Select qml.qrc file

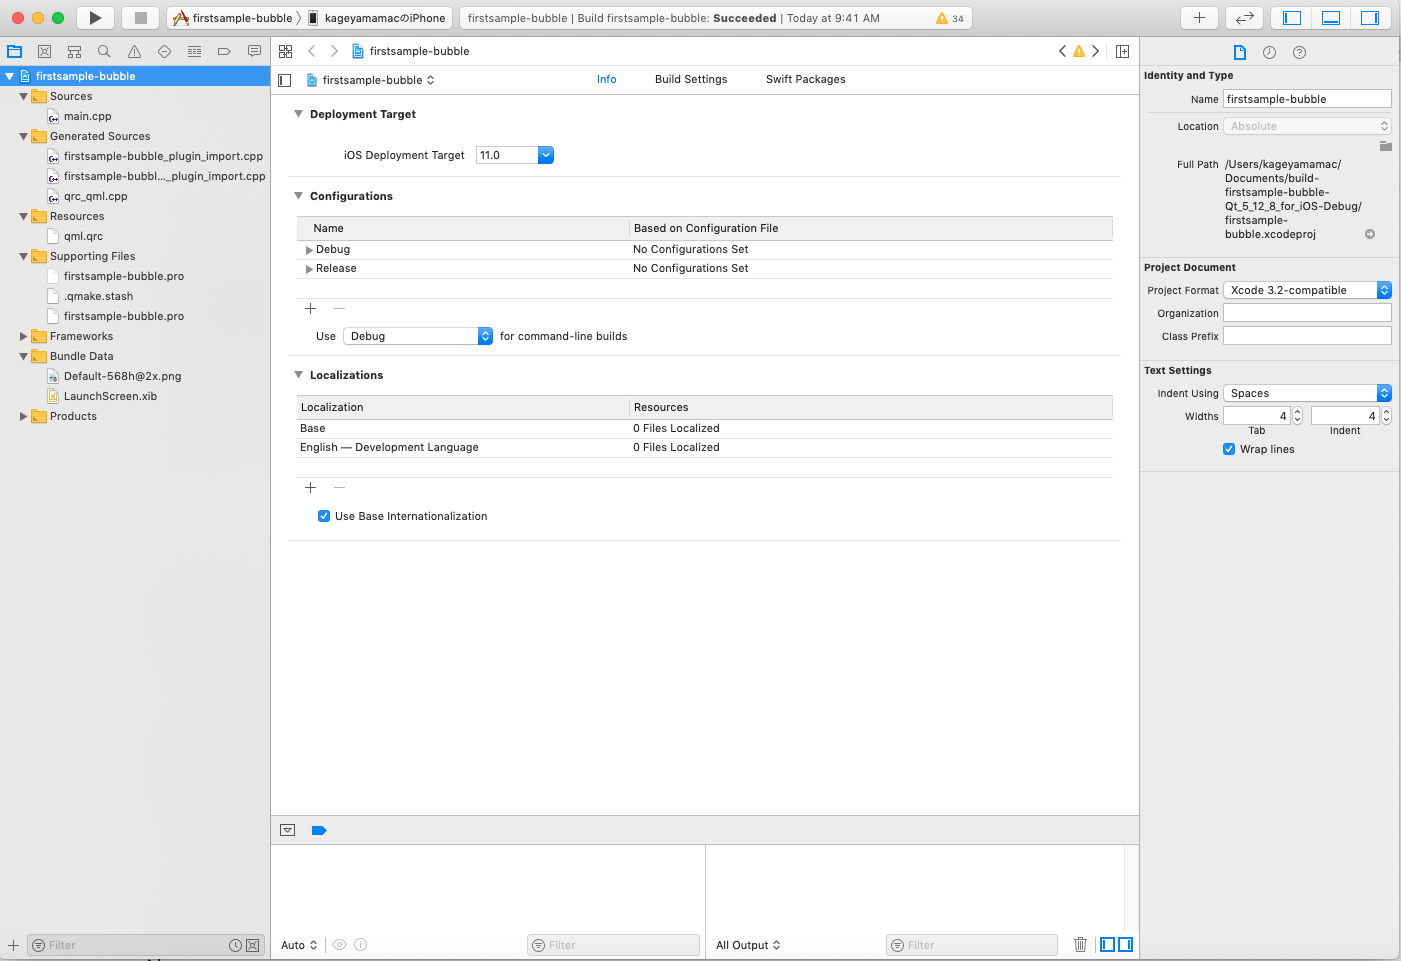click(83, 236)
